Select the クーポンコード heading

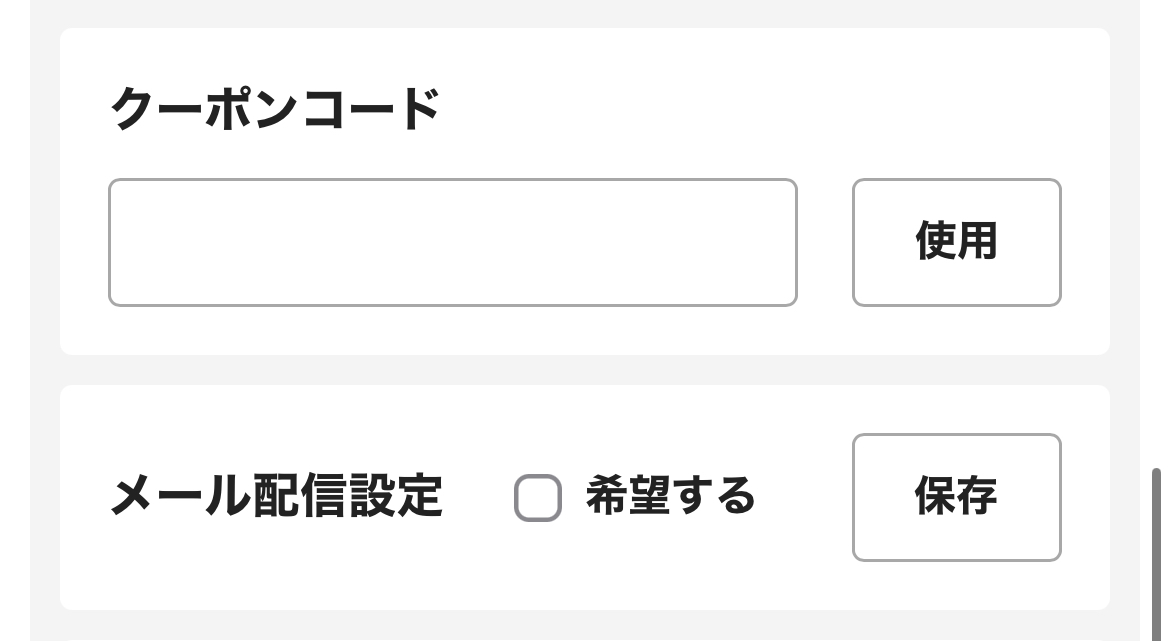(275, 109)
